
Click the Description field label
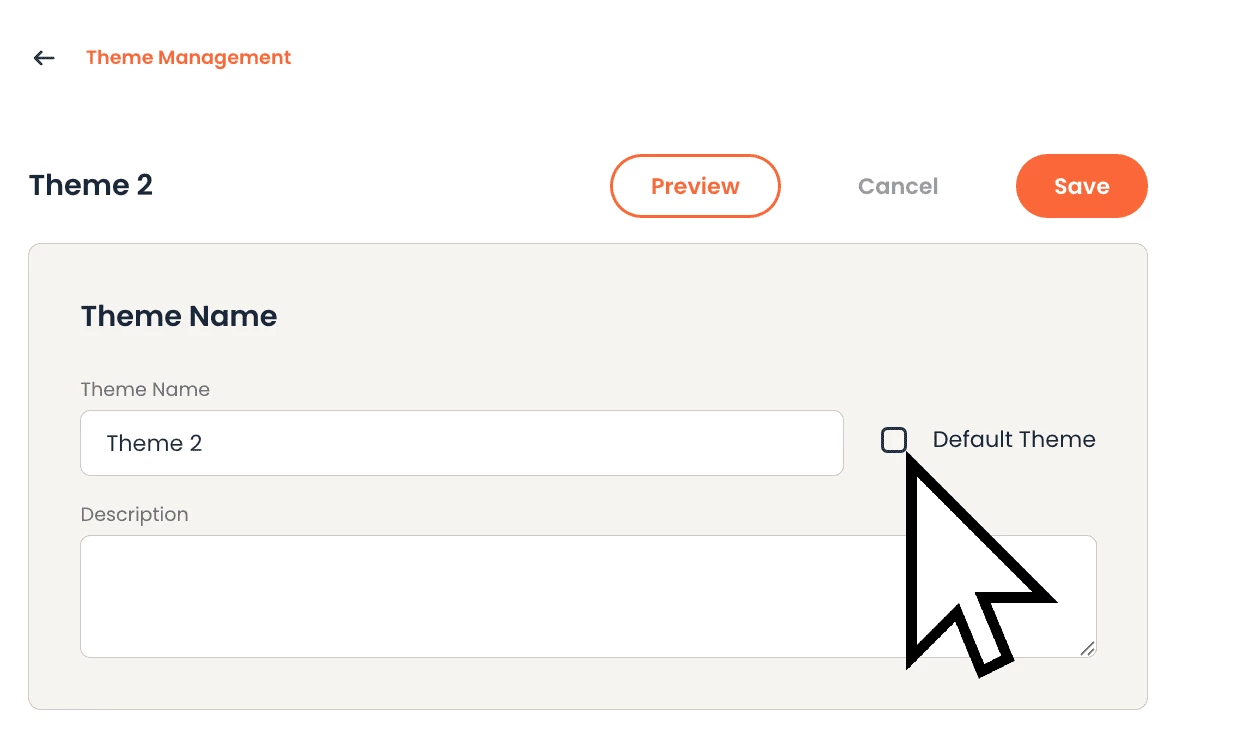coord(134,515)
